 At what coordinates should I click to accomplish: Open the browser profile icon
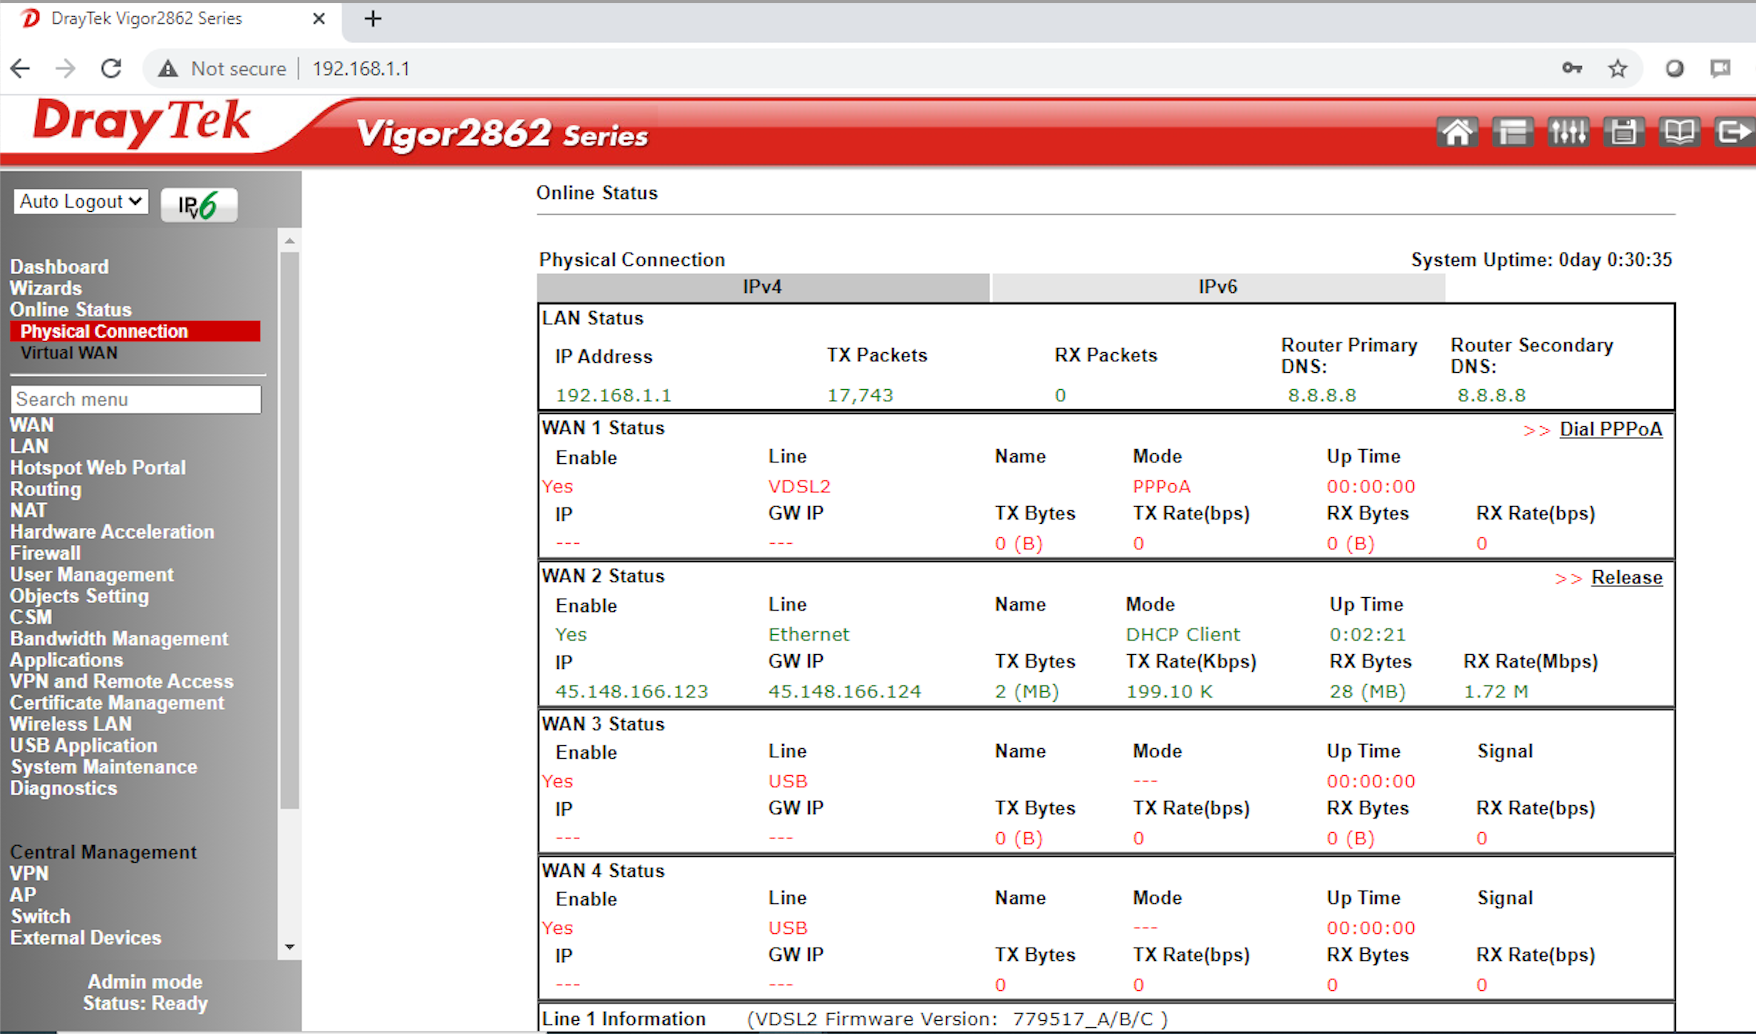[1675, 68]
